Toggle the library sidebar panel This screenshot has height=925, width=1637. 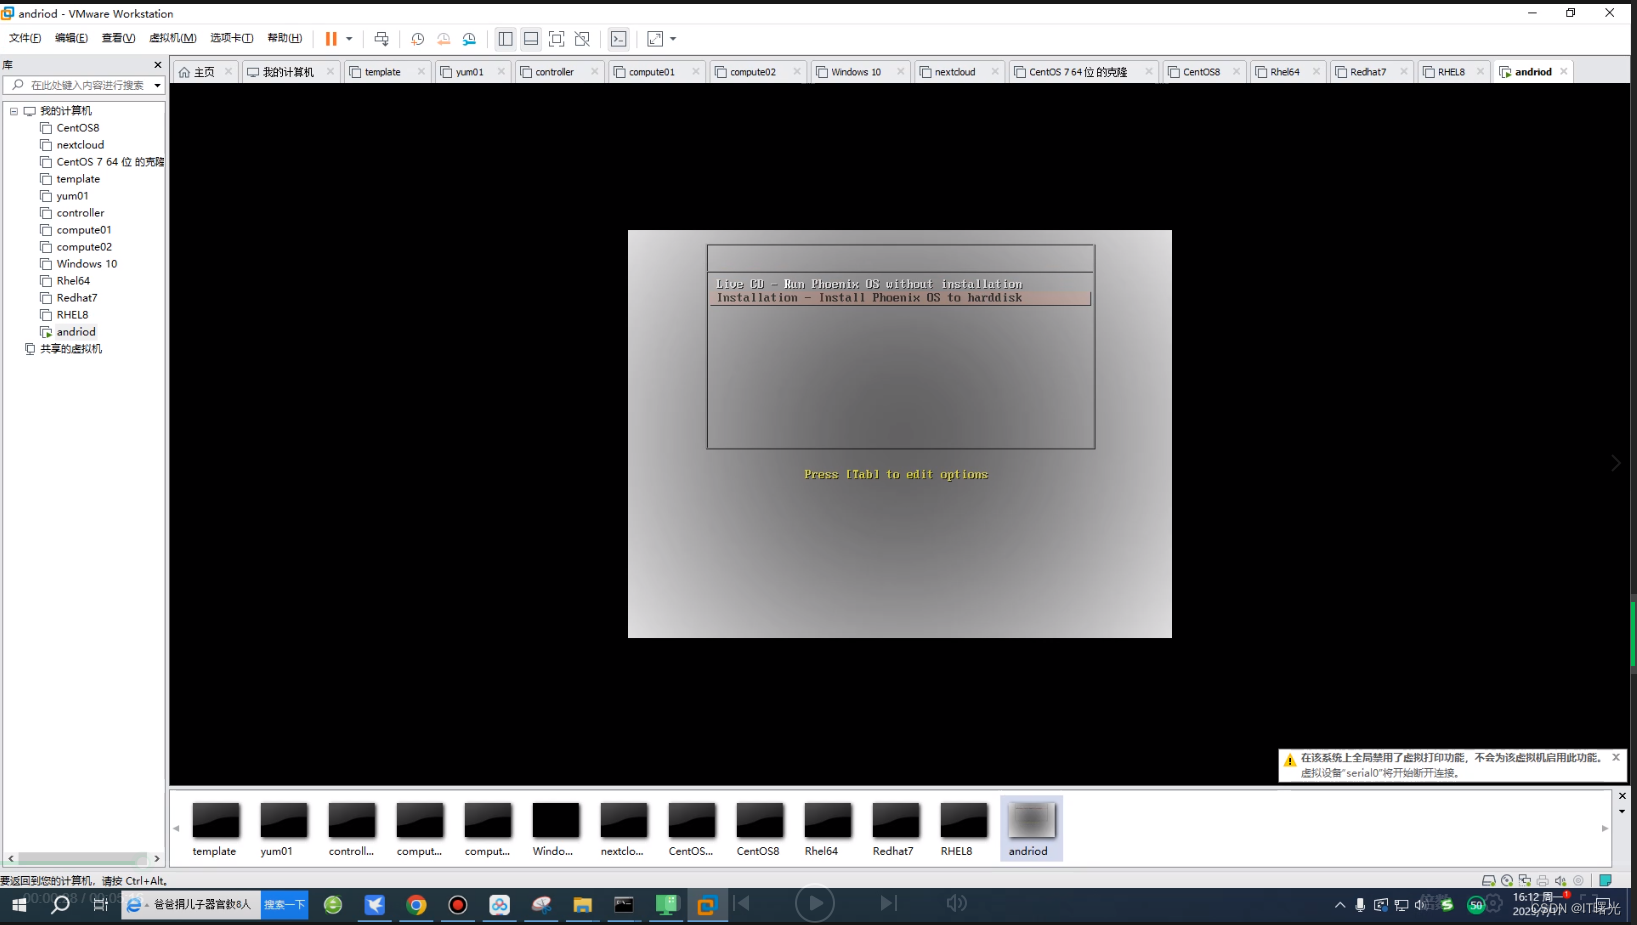[x=505, y=39]
